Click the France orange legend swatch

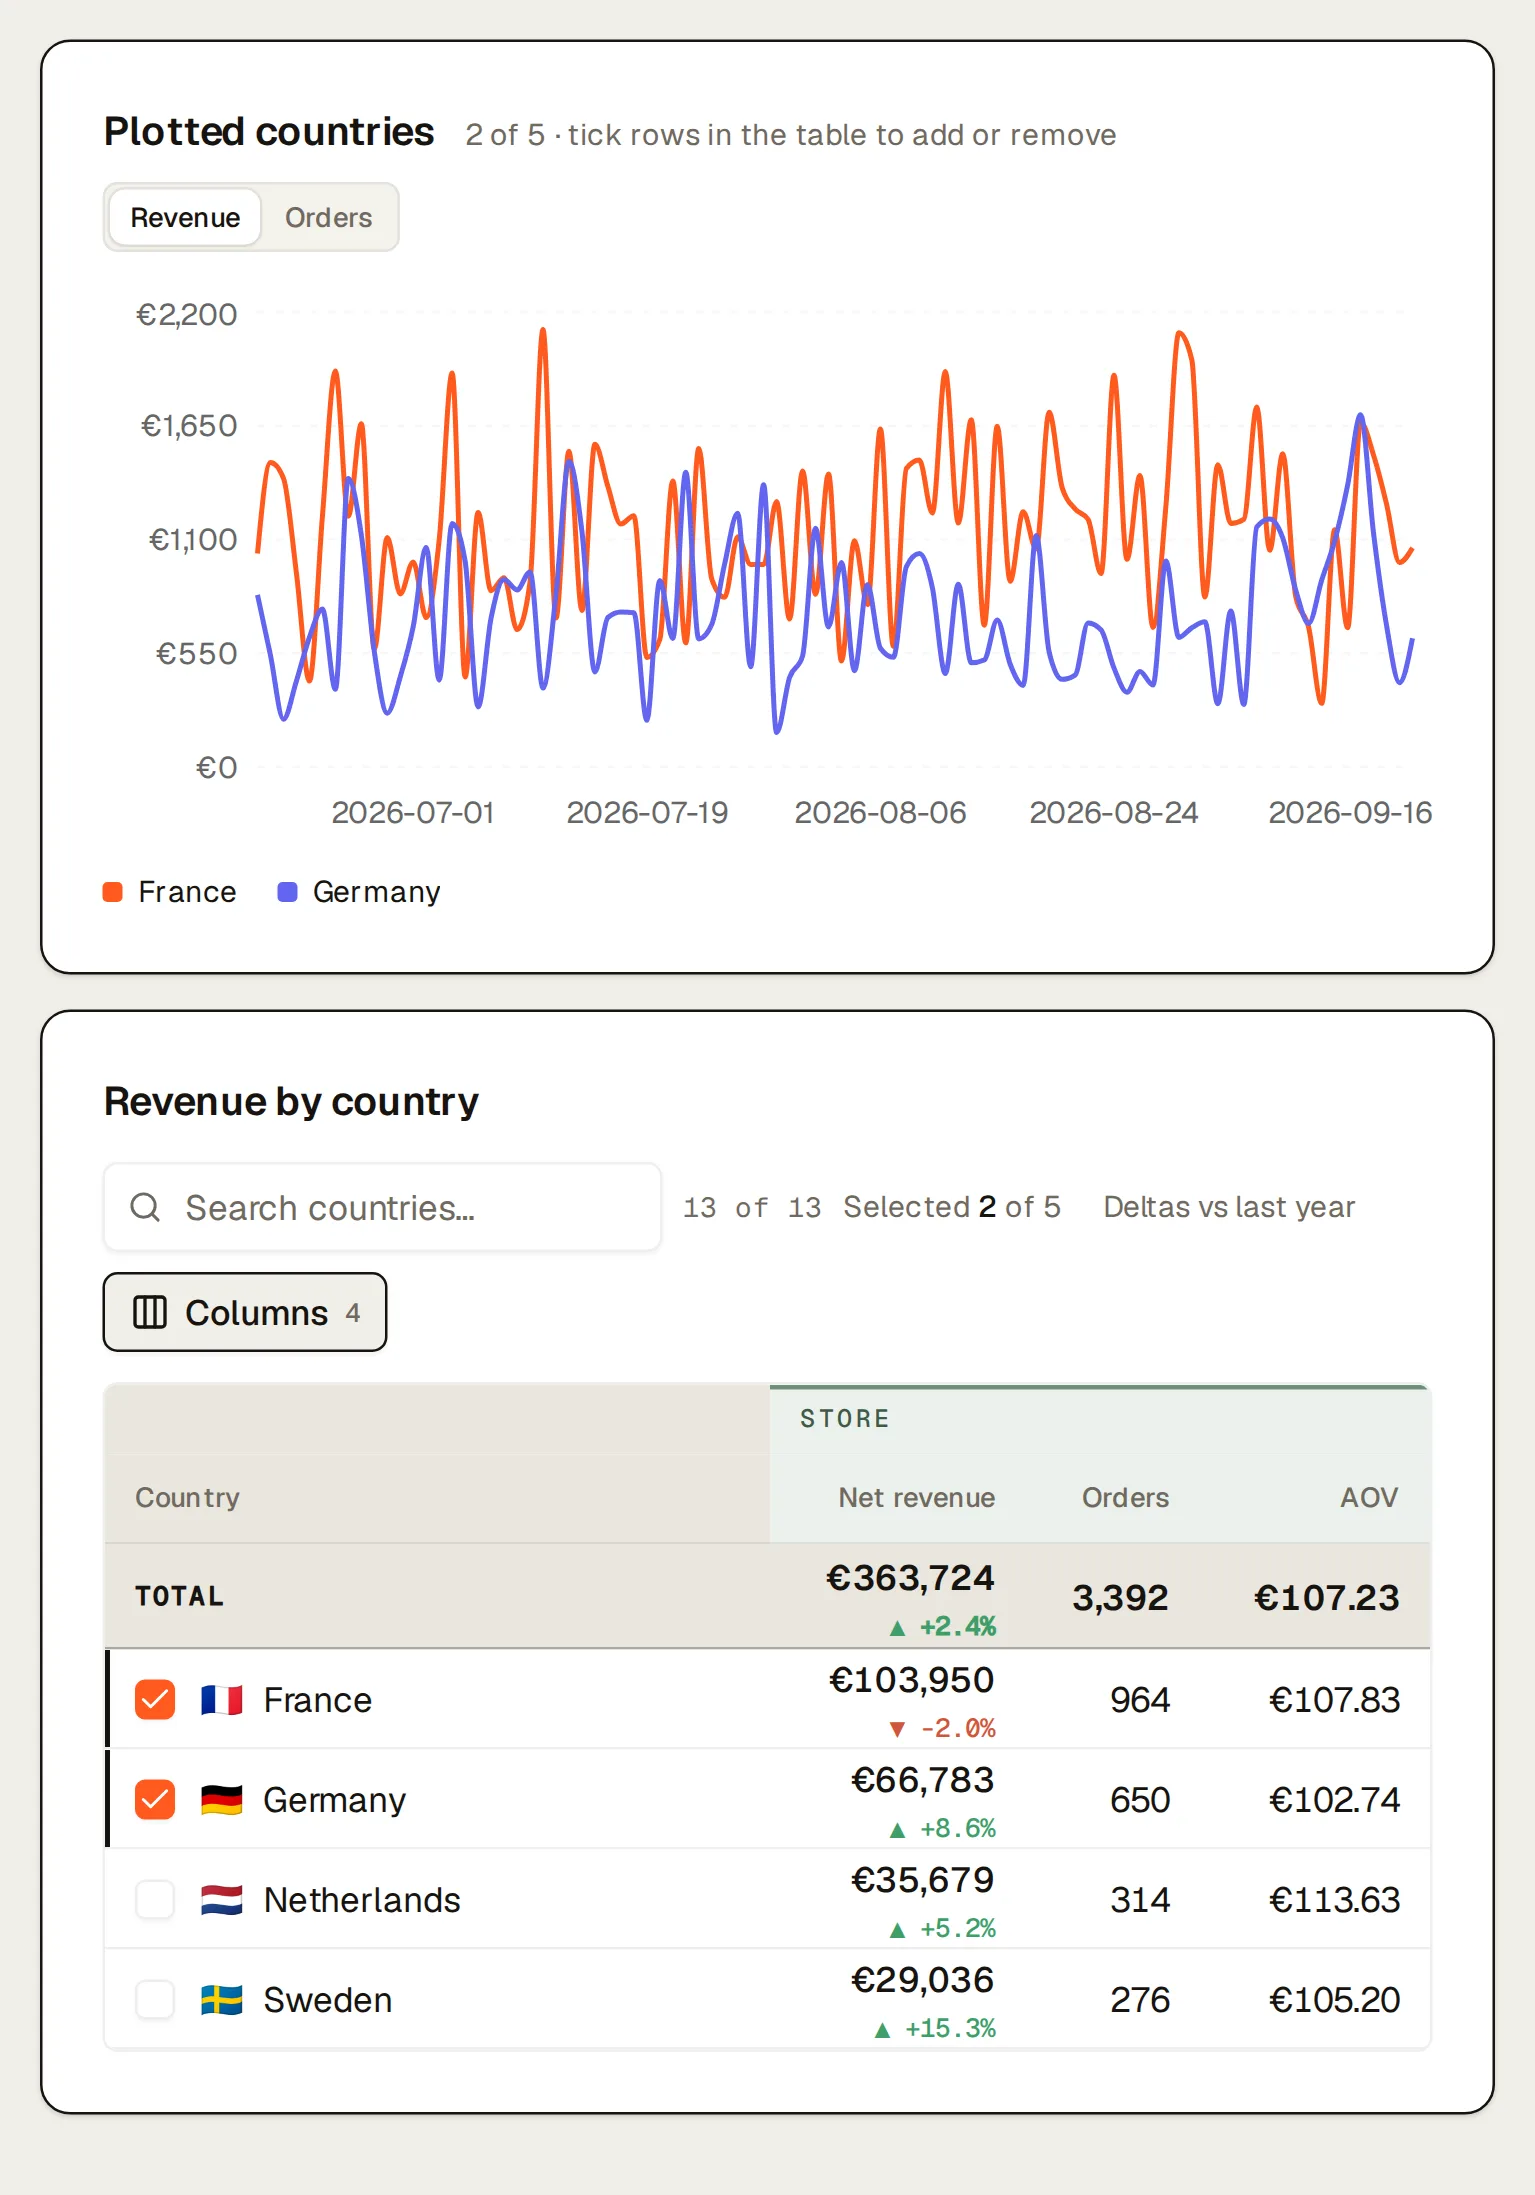click(113, 892)
